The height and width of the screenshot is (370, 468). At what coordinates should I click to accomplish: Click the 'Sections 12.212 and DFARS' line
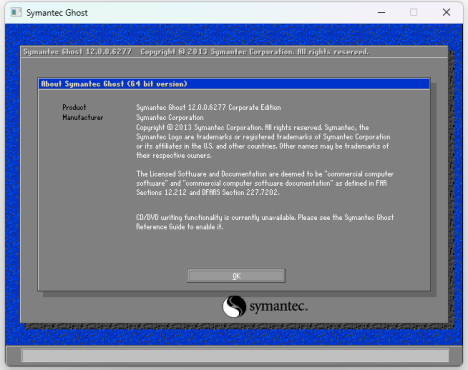point(207,192)
